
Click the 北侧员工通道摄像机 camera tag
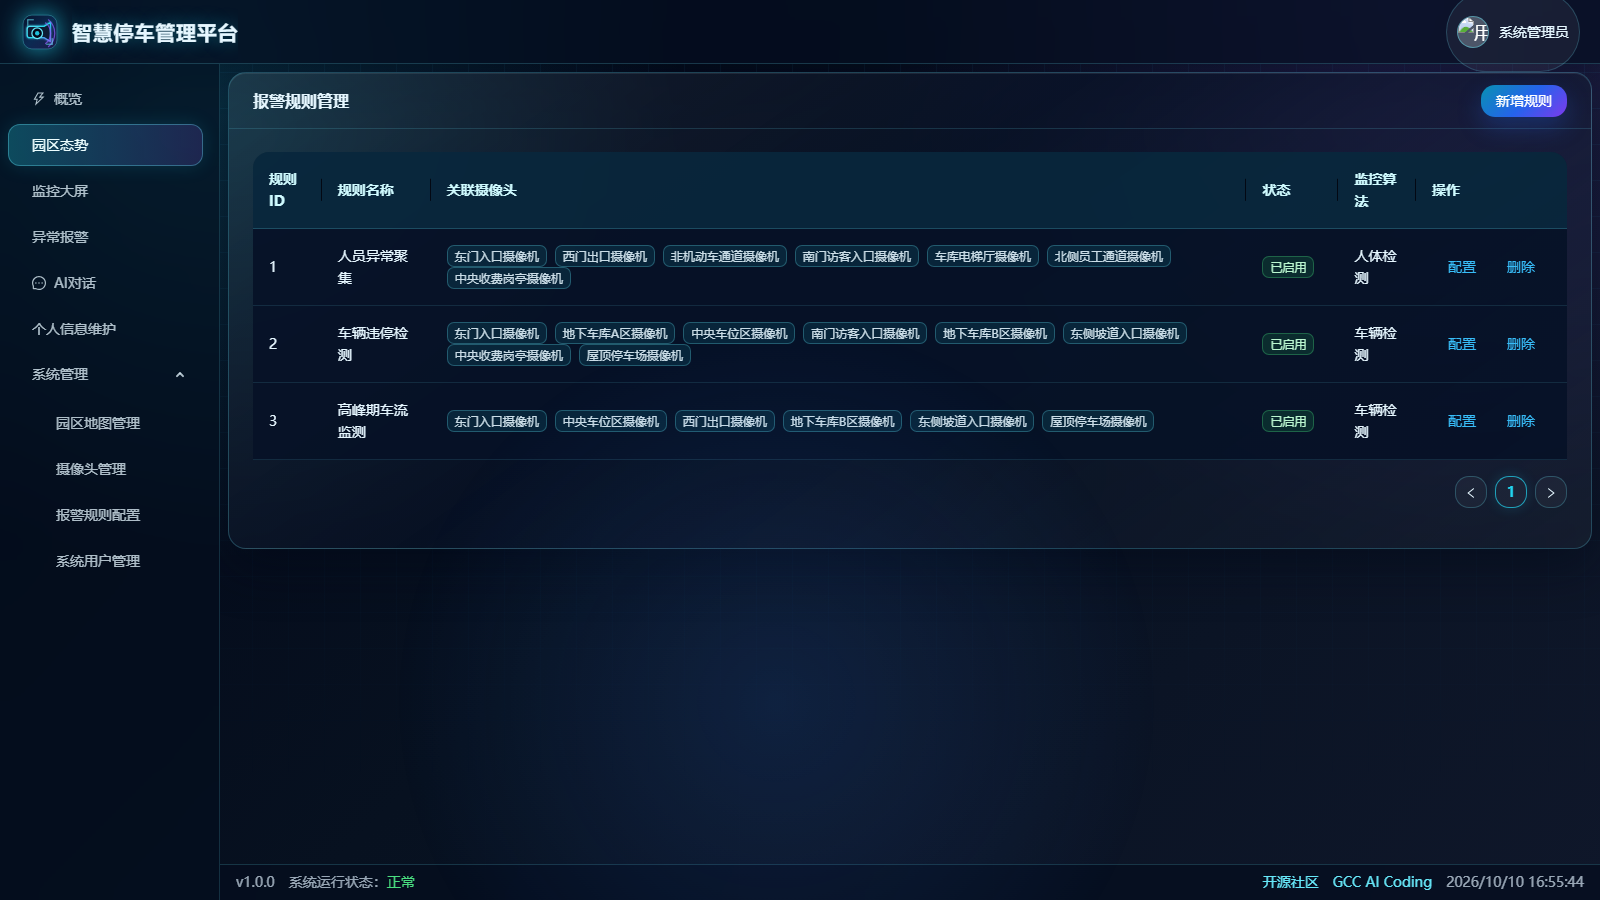click(1109, 257)
